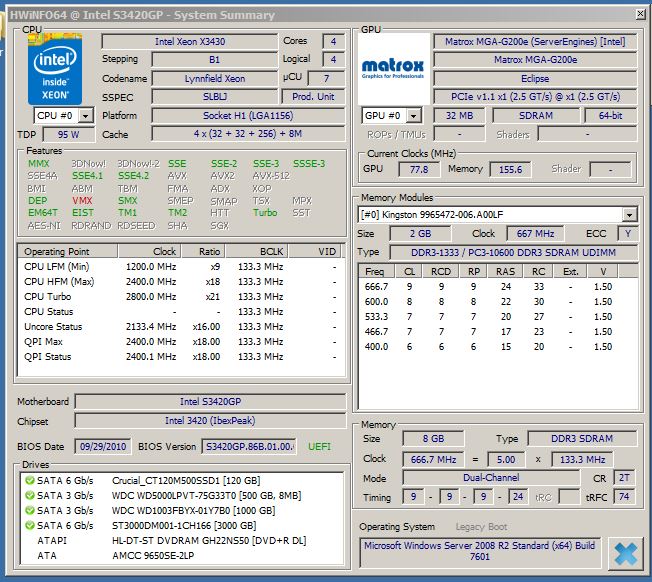
Task: Click the greyed Legacy Boot label
Action: click(x=481, y=527)
